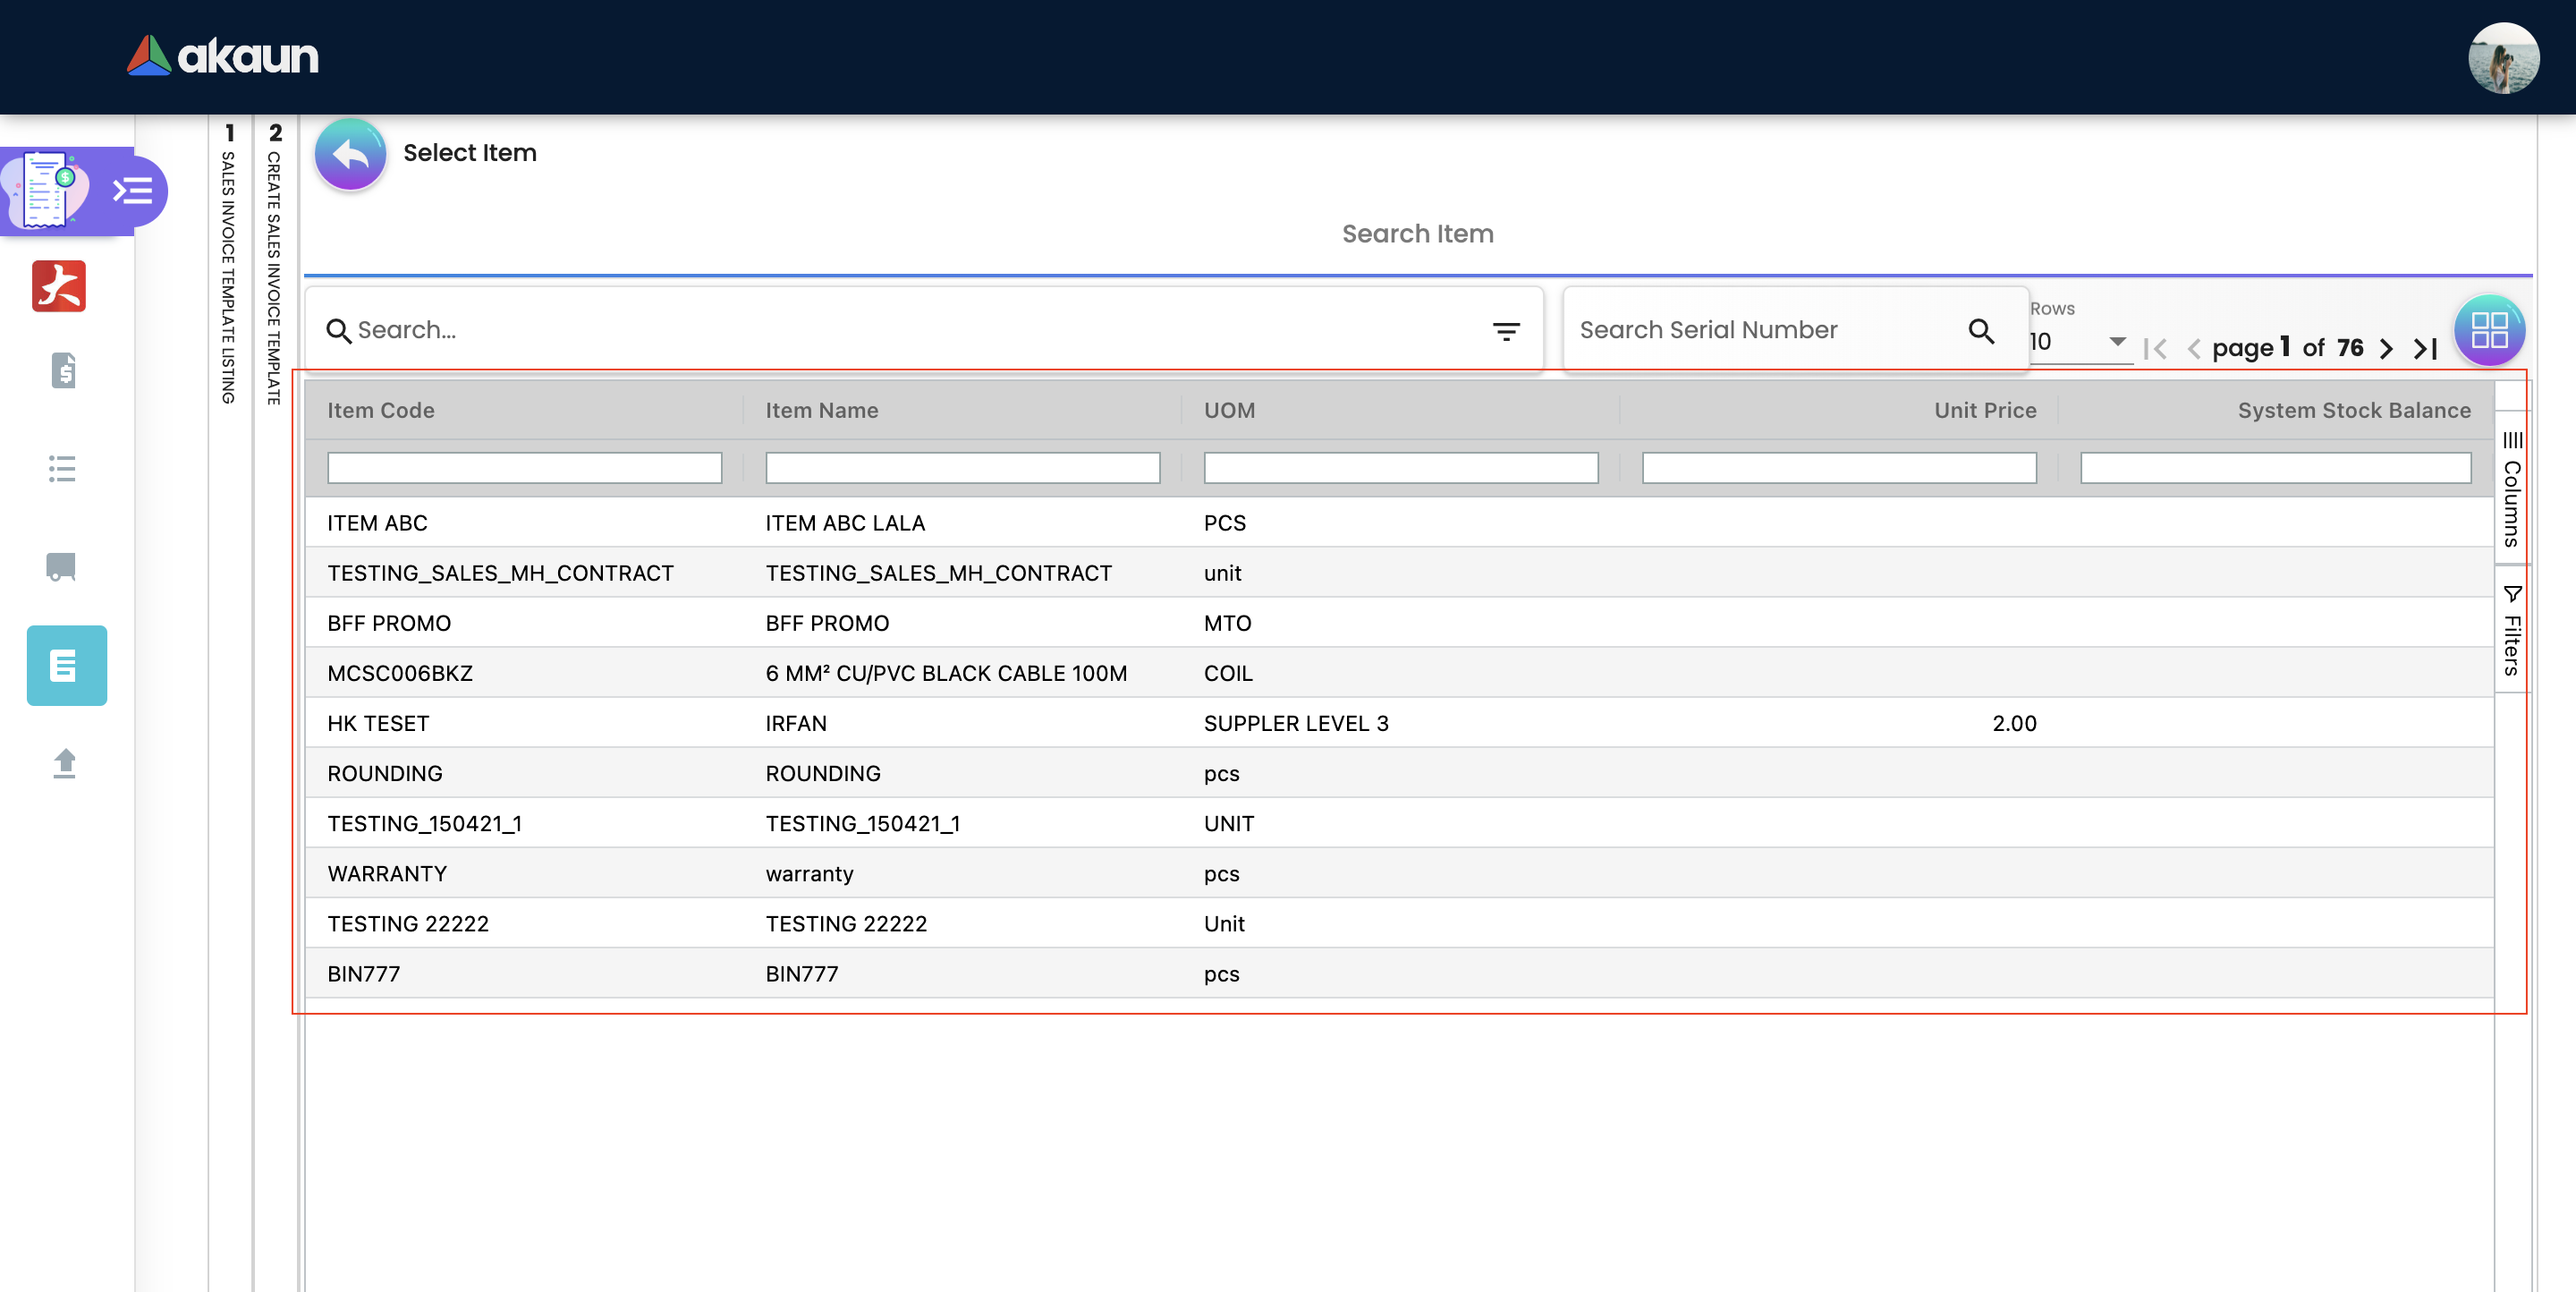
Task: Open the Columns side panel
Action: pos(2511,489)
